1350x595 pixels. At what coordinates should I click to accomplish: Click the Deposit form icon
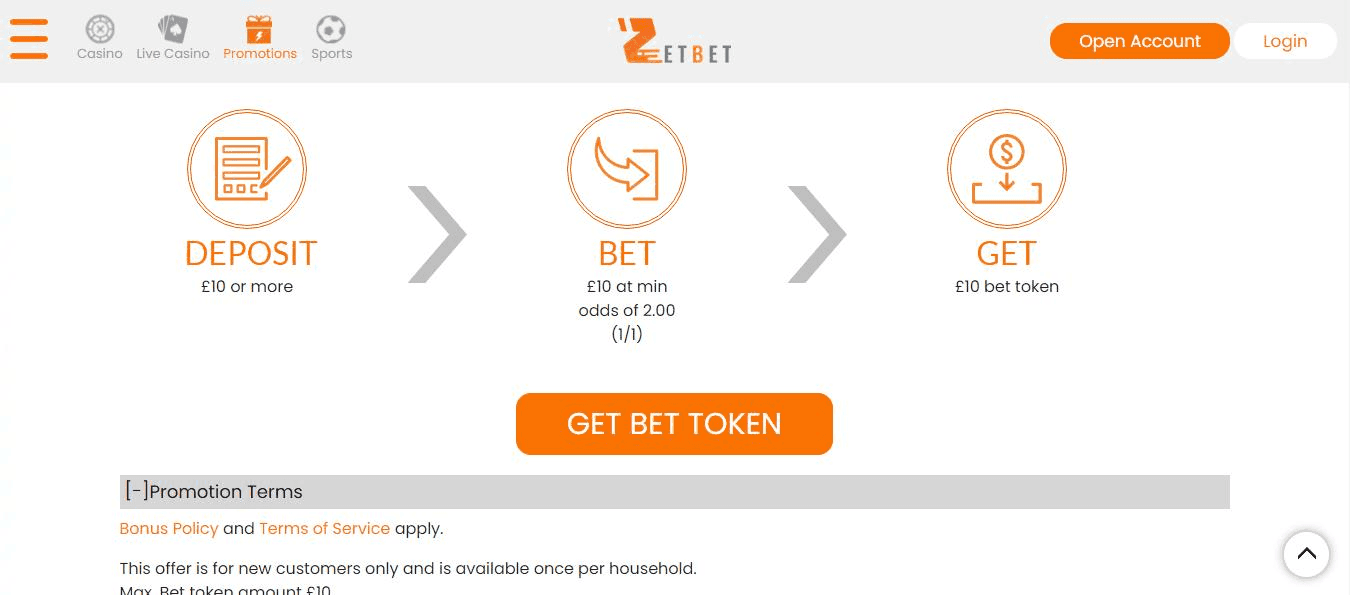point(247,169)
